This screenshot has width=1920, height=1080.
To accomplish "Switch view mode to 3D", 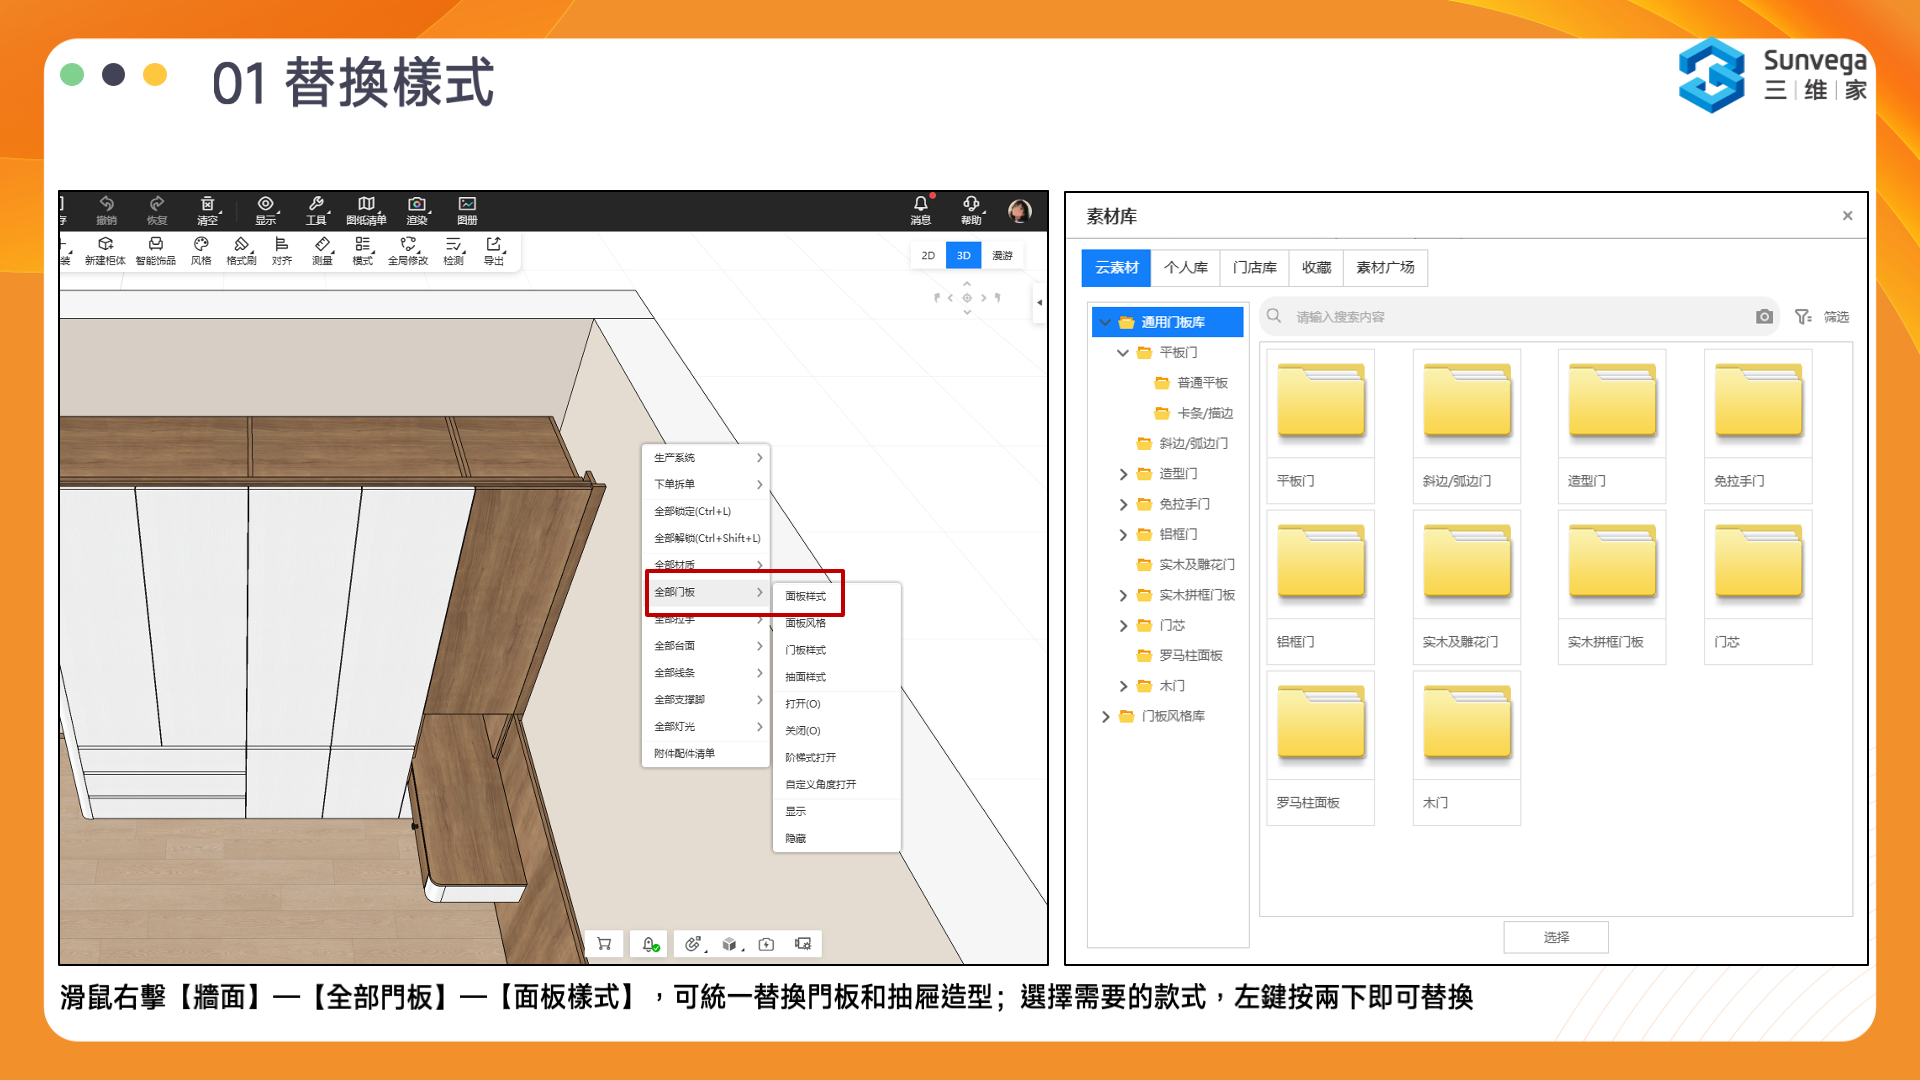I will [x=963, y=256].
